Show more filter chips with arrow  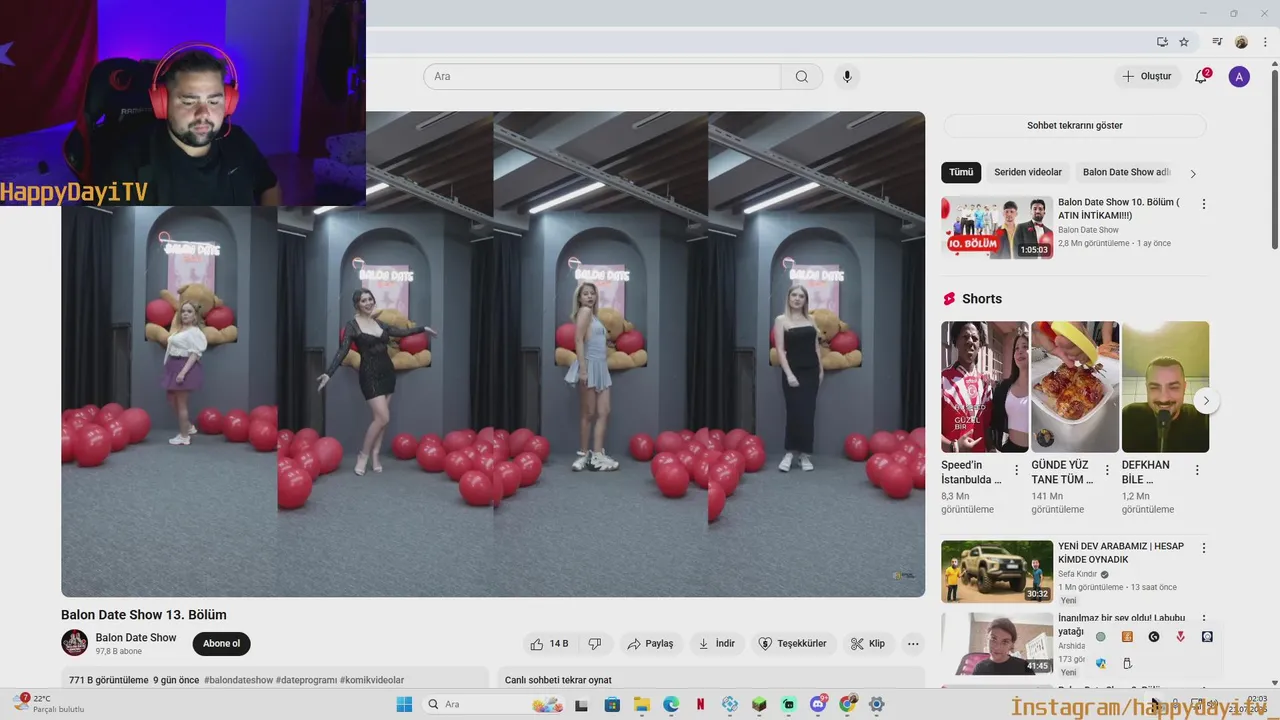(x=1193, y=173)
